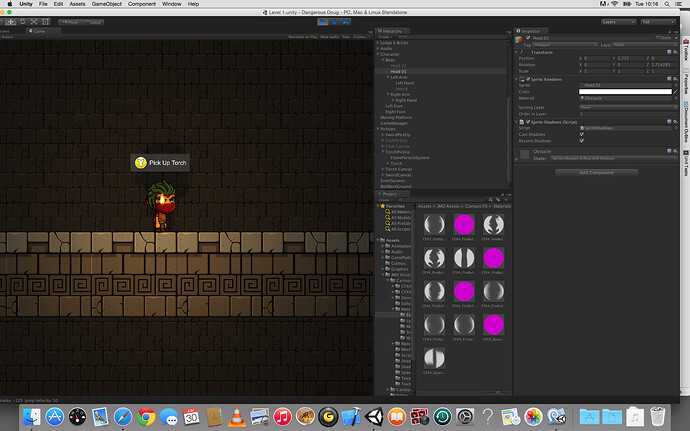Select the Move transform tool
This screenshot has width=690, height=431.
tap(11, 22)
